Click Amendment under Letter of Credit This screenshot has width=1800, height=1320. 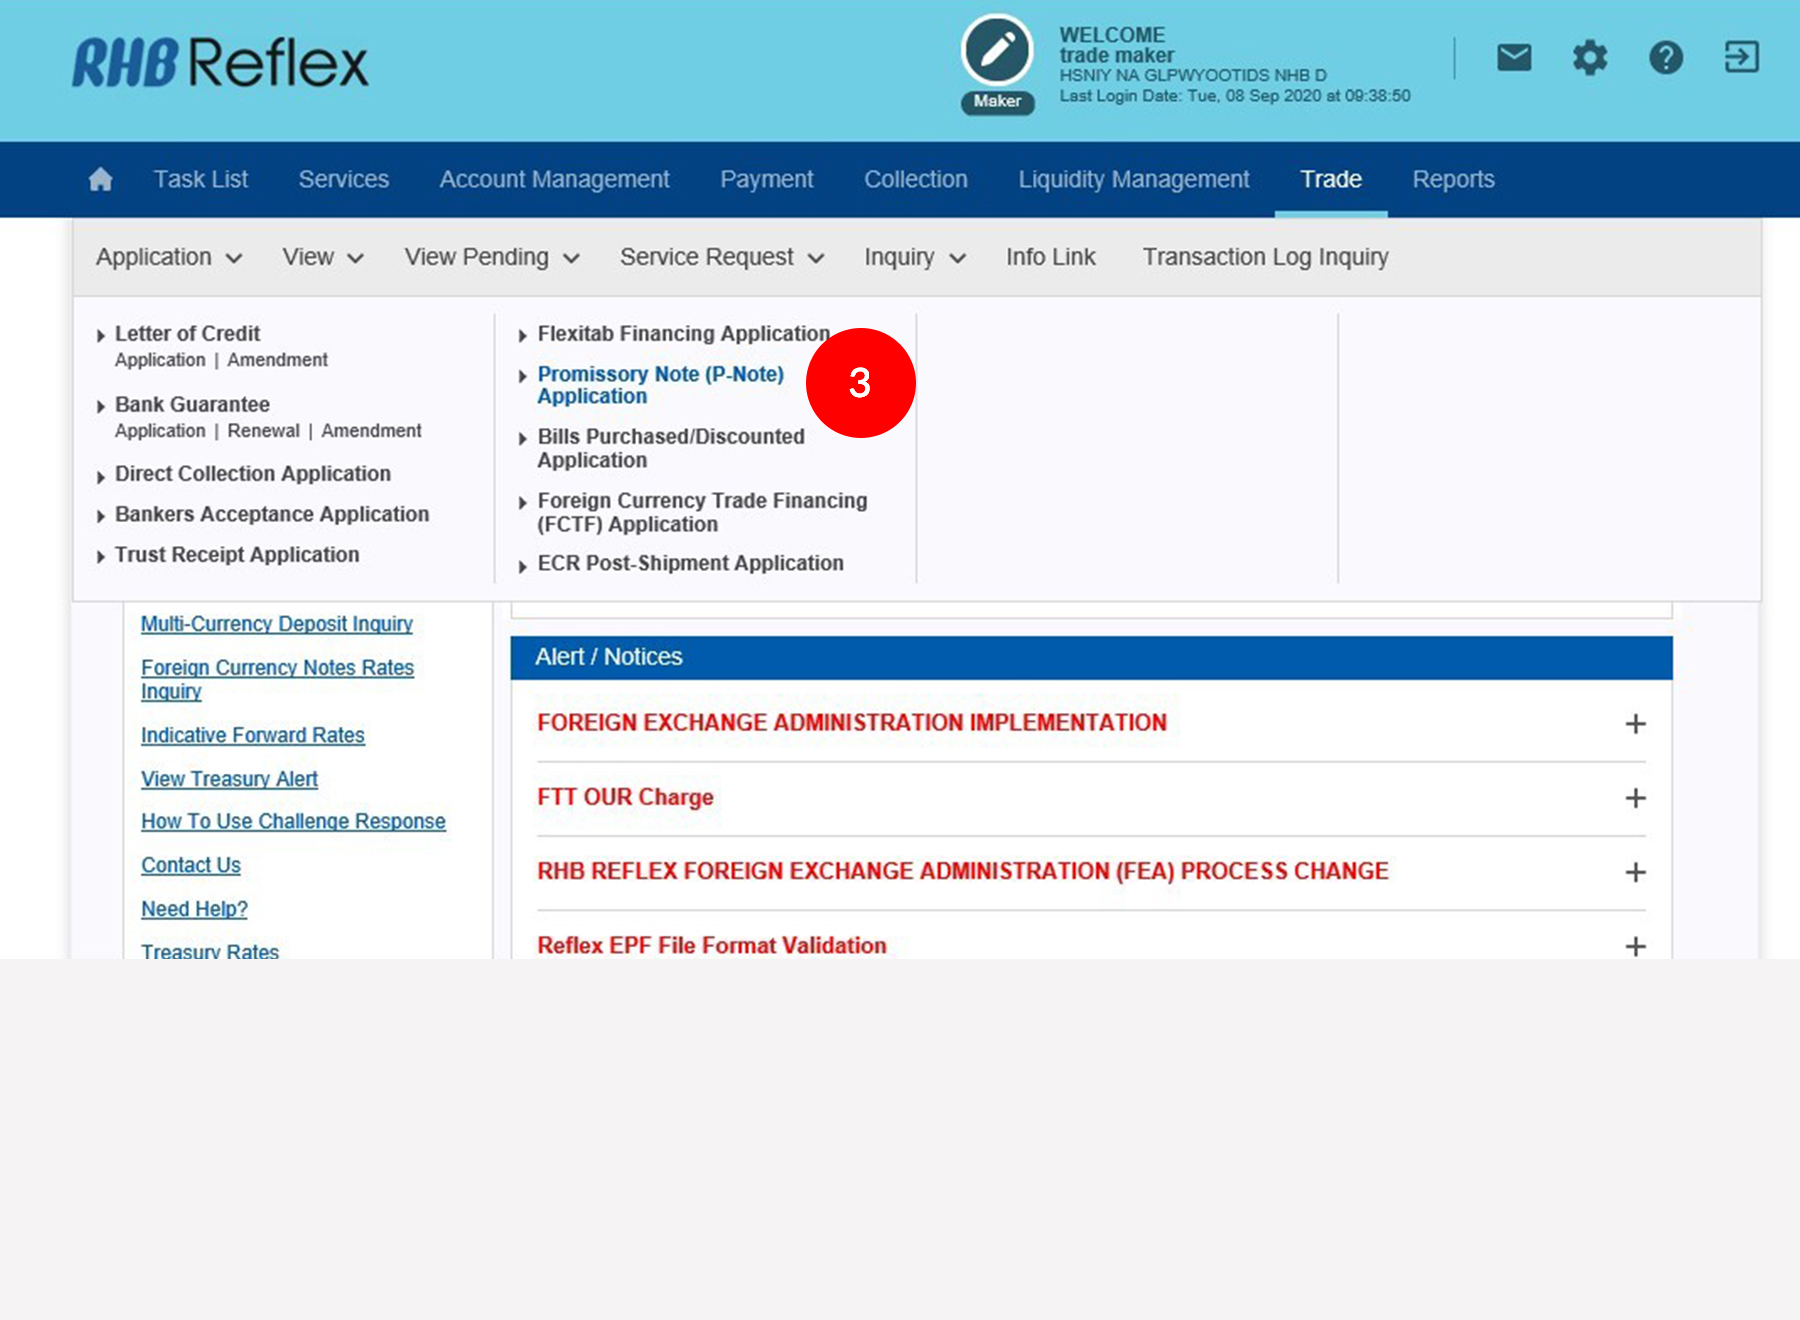[x=277, y=360]
